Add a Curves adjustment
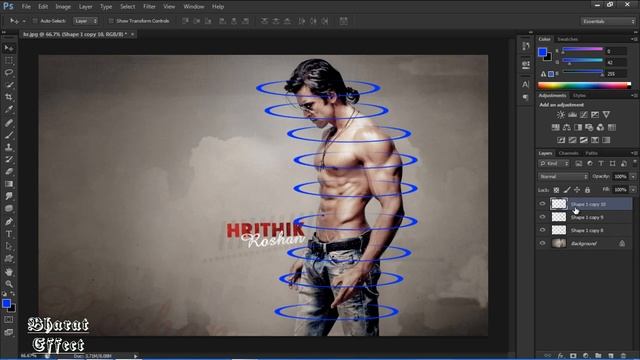 click(584, 115)
